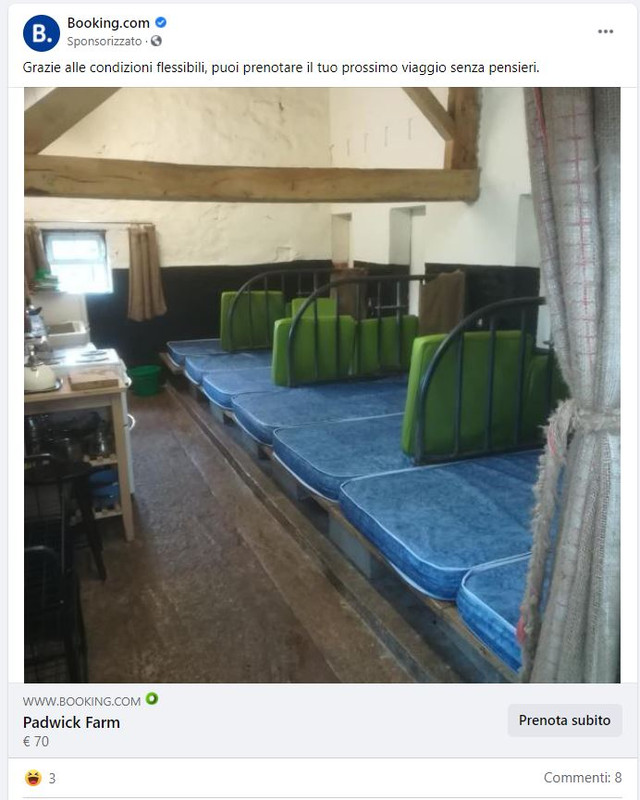This screenshot has width=640, height=800.
Task: Click the small window in the photo
Action: (x=79, y=261)
